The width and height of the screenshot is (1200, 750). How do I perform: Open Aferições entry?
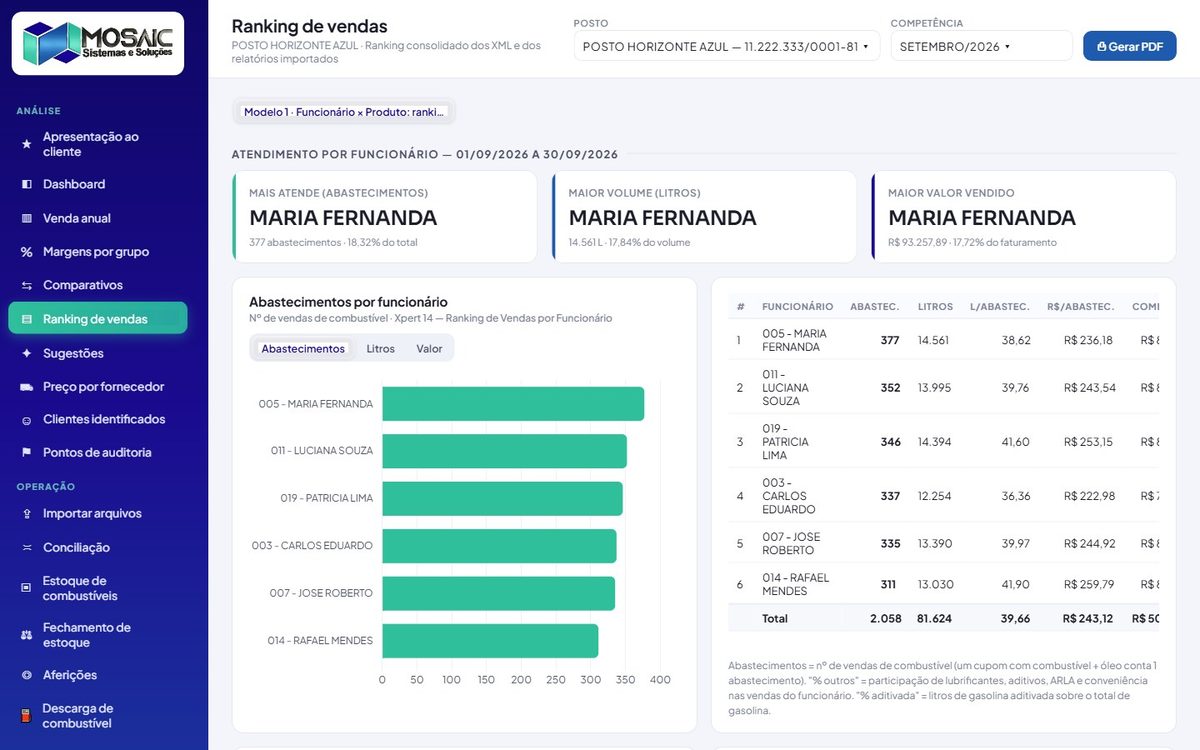(98, 675)
